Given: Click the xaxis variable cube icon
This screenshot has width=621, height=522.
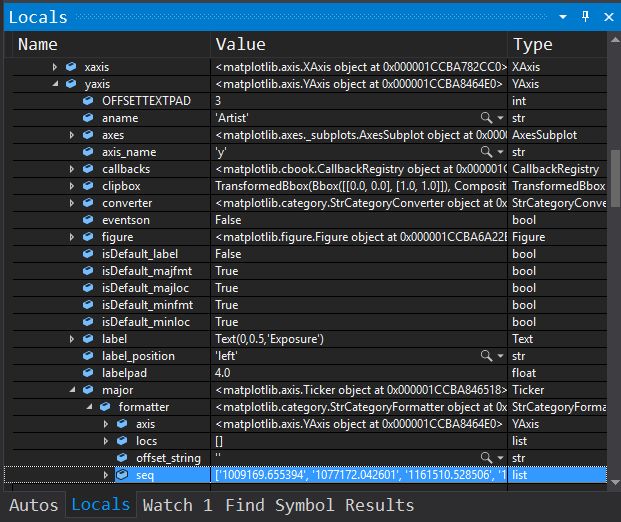Looking at the screenshot, I should tap(71, 67).
